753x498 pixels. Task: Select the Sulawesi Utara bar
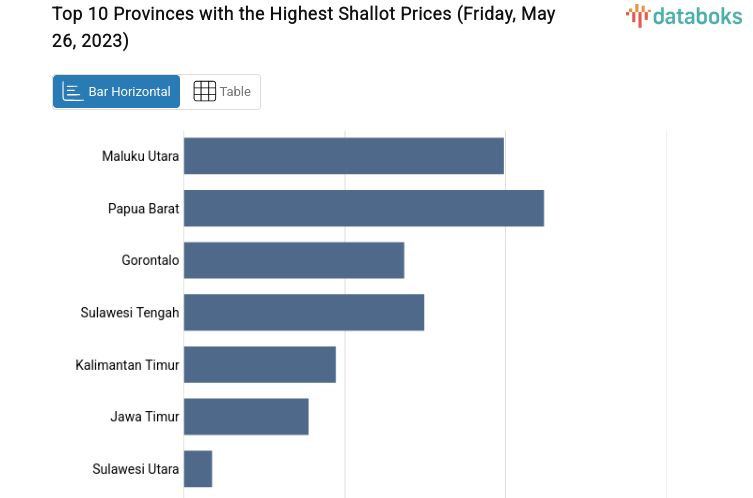[198, 468]
